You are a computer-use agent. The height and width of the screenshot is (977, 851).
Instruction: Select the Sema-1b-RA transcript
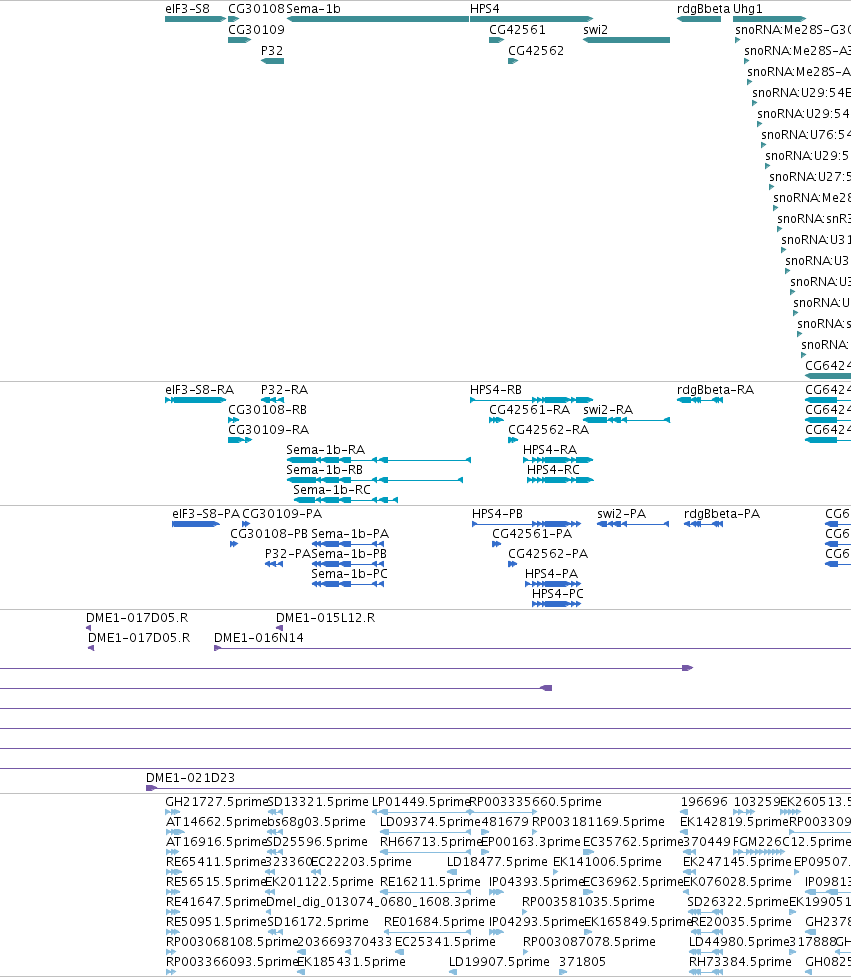click(x=378, y=460)
